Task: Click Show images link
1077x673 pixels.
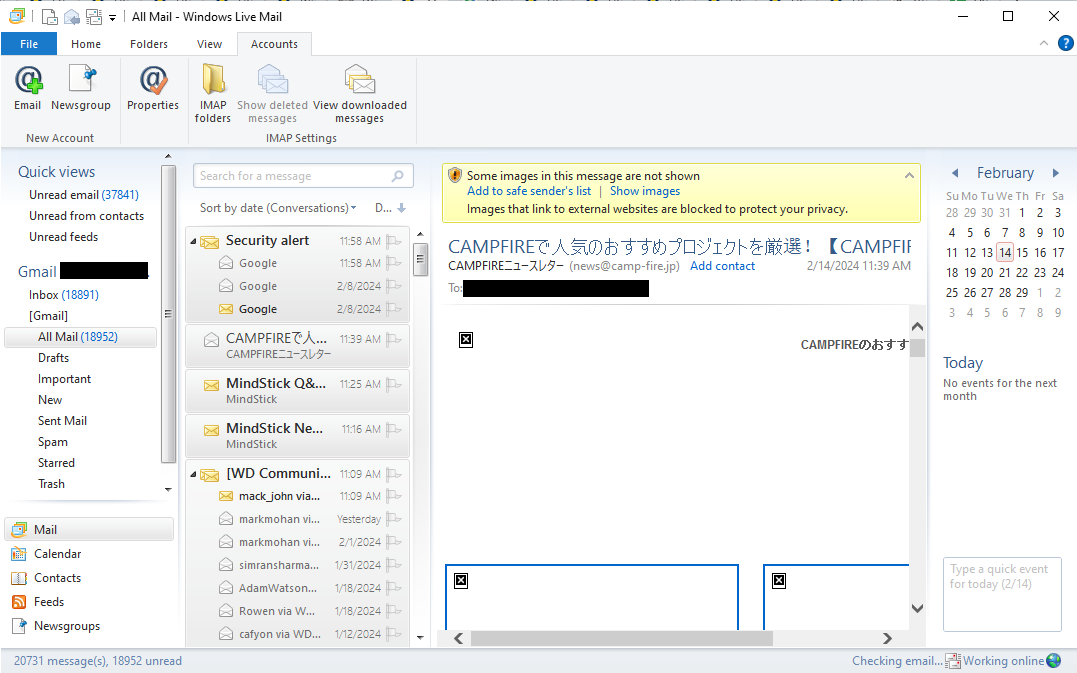Action: tap(645, 192)
